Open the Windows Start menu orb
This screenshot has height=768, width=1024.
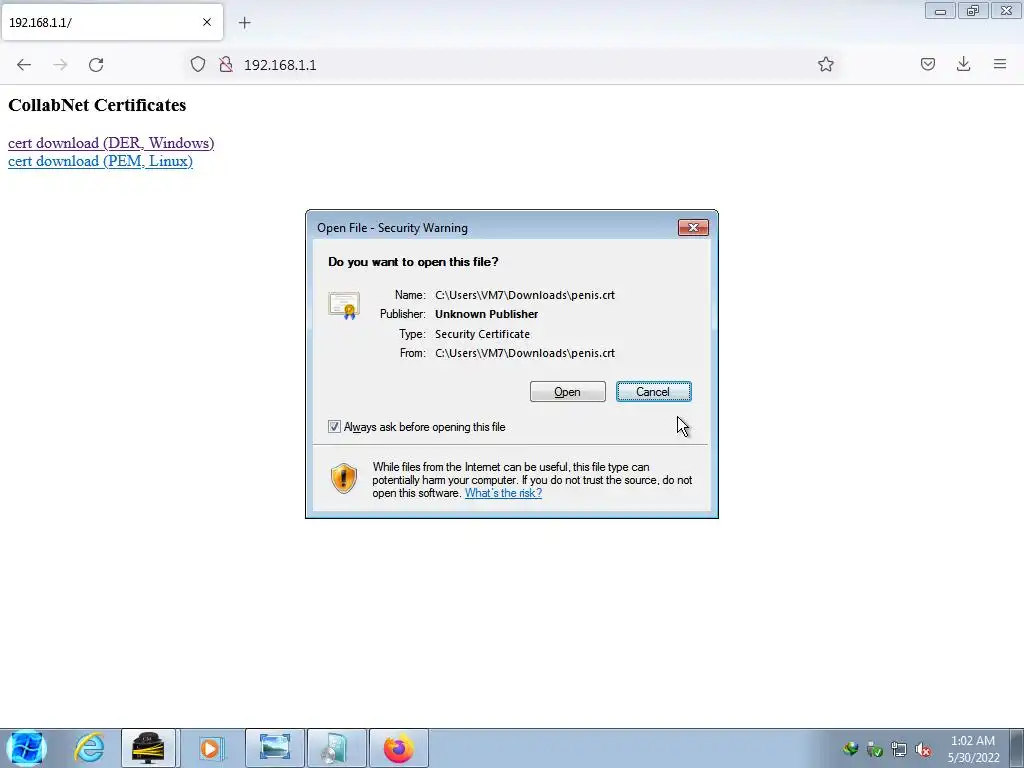26,748
